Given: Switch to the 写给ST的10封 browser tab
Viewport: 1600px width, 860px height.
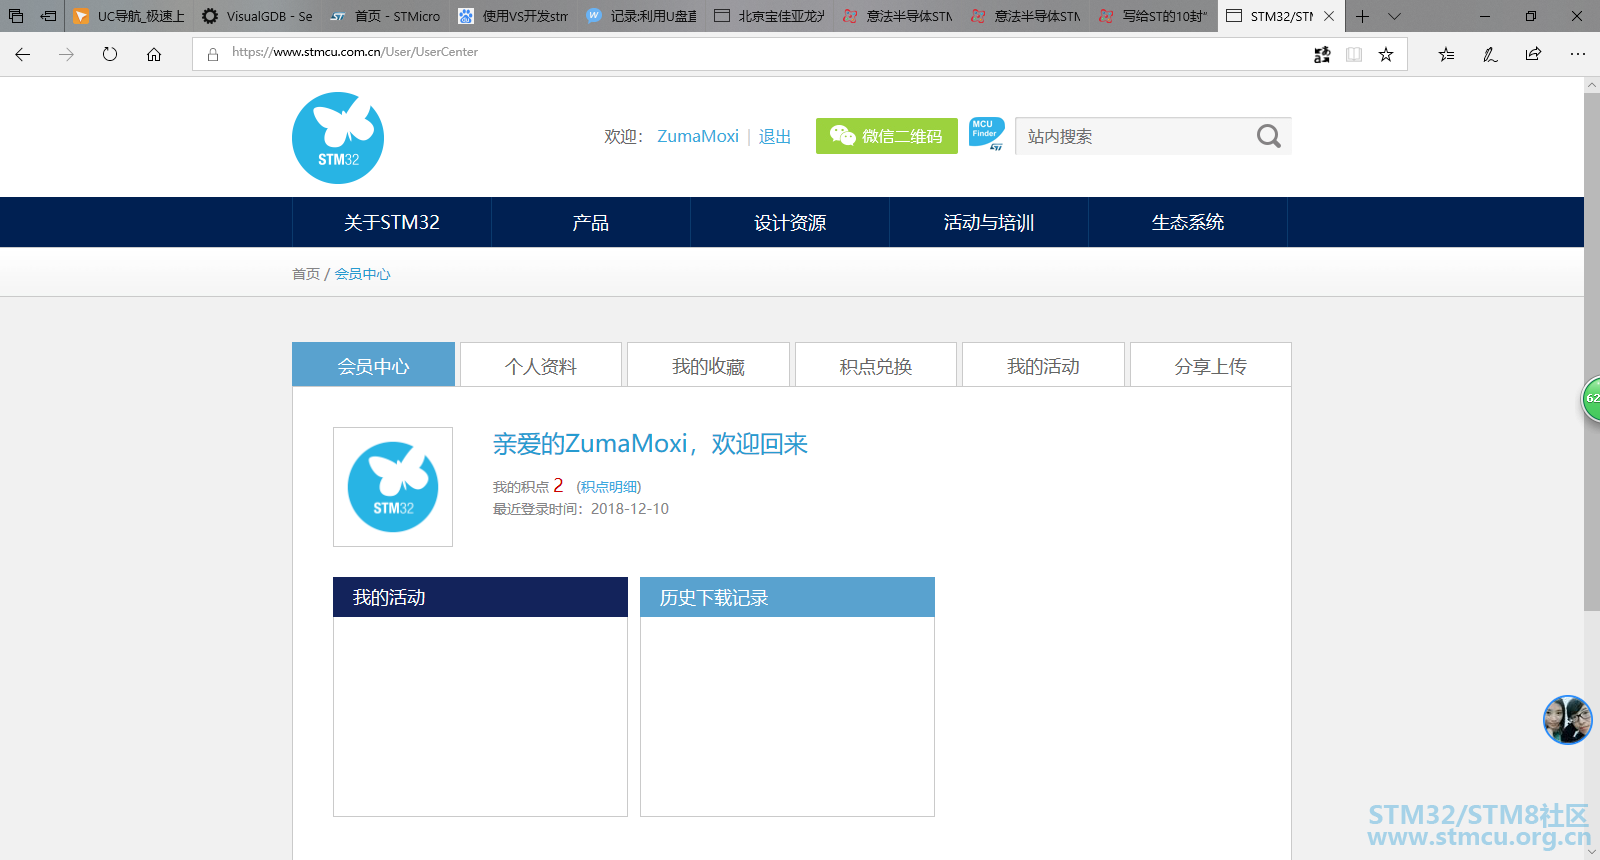Looking at the screenshot, I should pyautogui.click(x=1153, y=16).
